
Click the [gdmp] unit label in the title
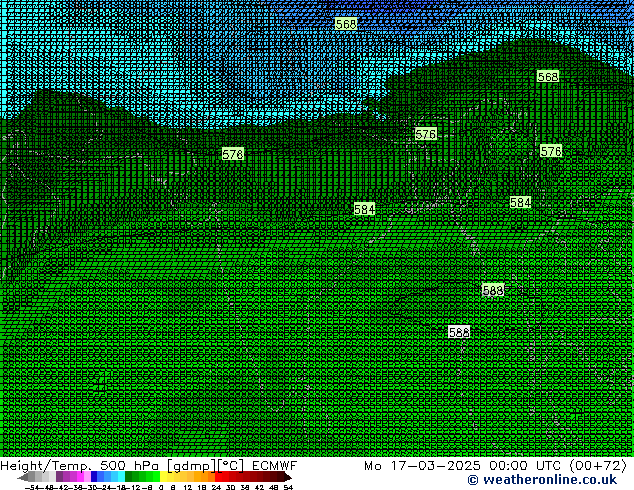191,466
